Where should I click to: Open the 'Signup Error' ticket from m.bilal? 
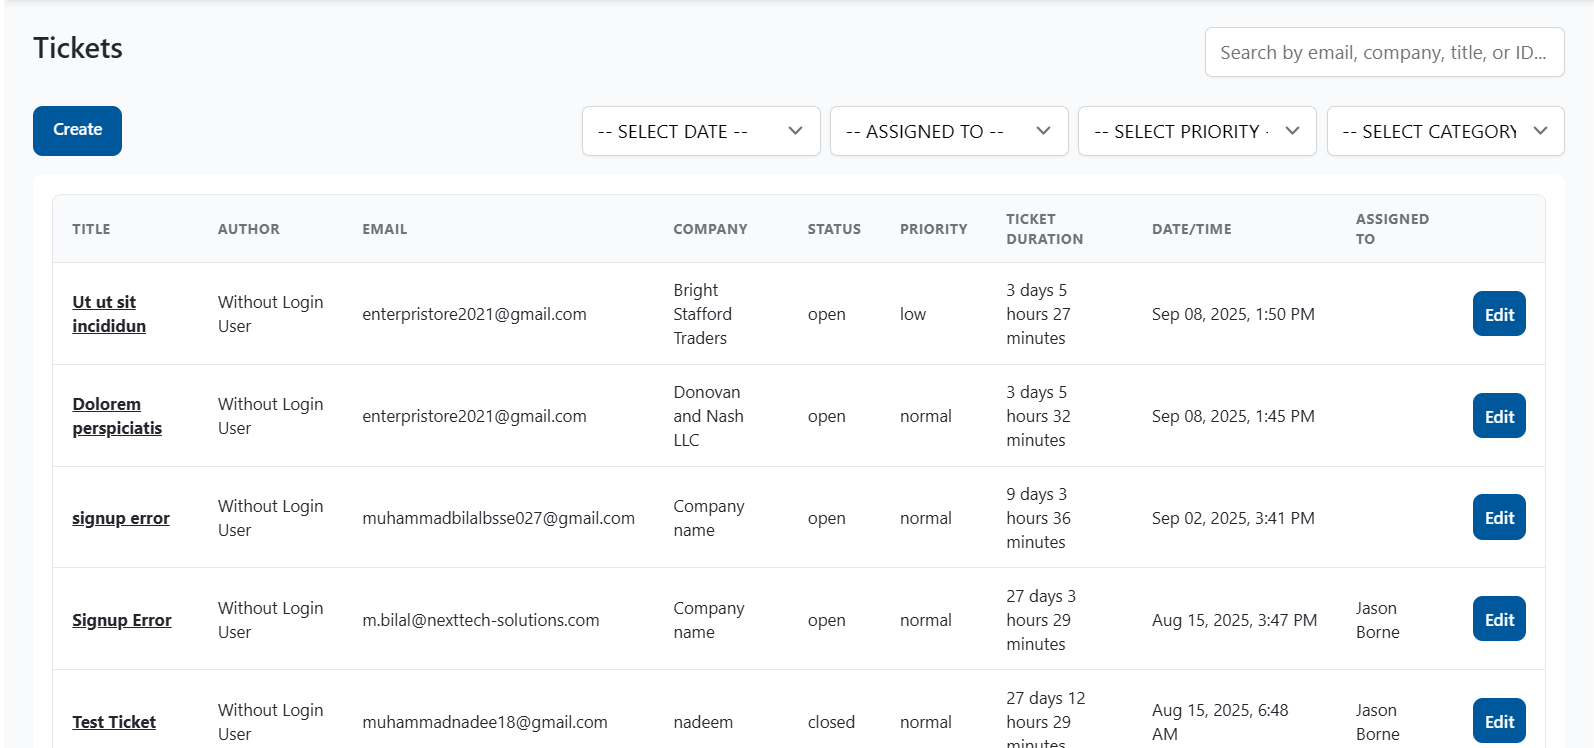coord(122,620)
